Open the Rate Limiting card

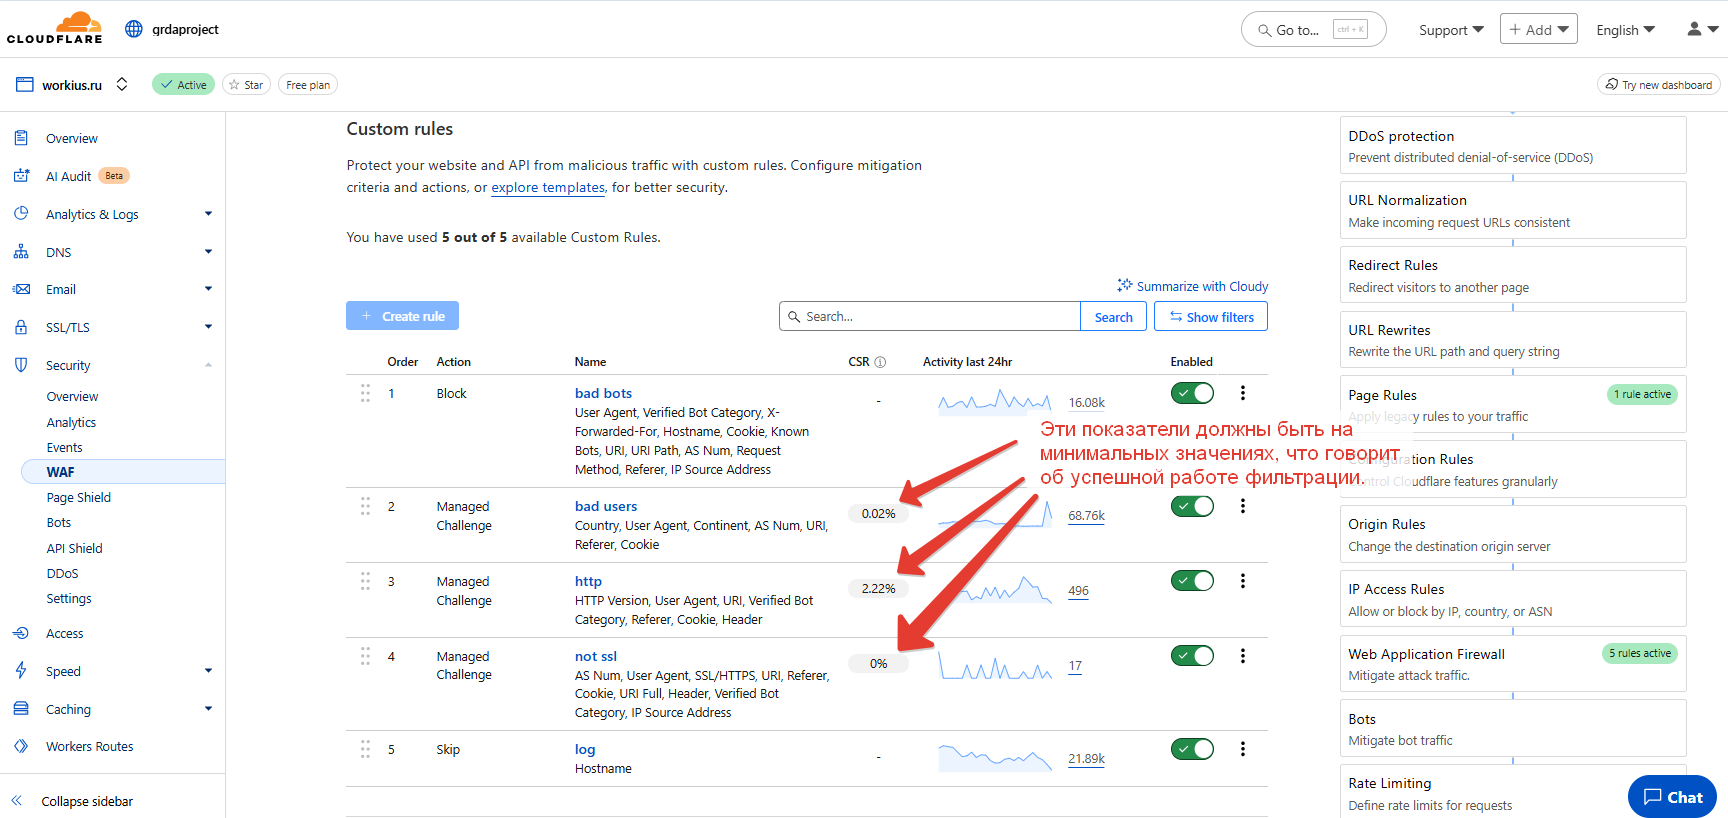[x=1512, y=792]
